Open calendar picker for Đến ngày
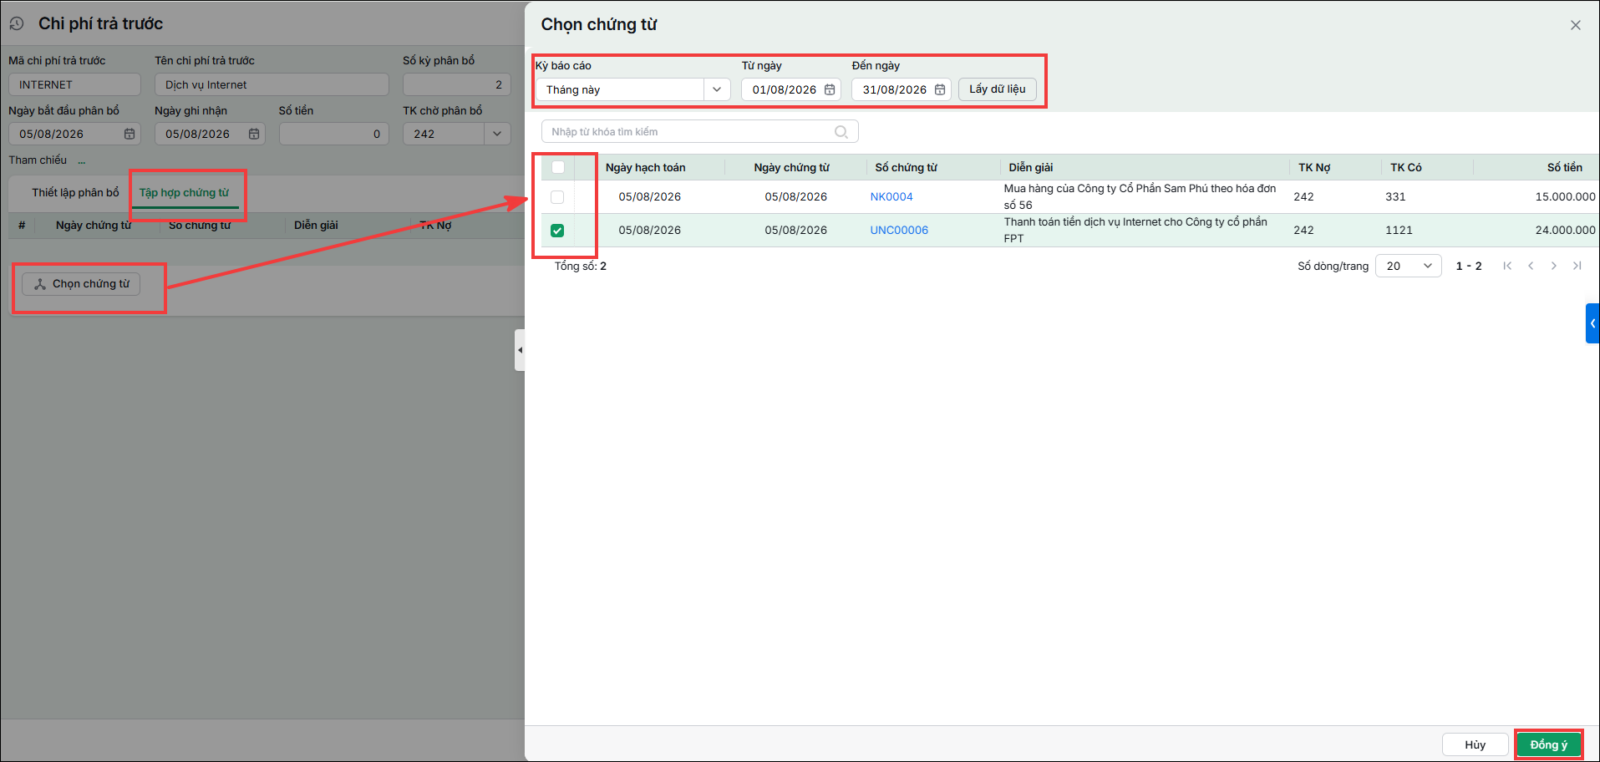 pos(940,90)
